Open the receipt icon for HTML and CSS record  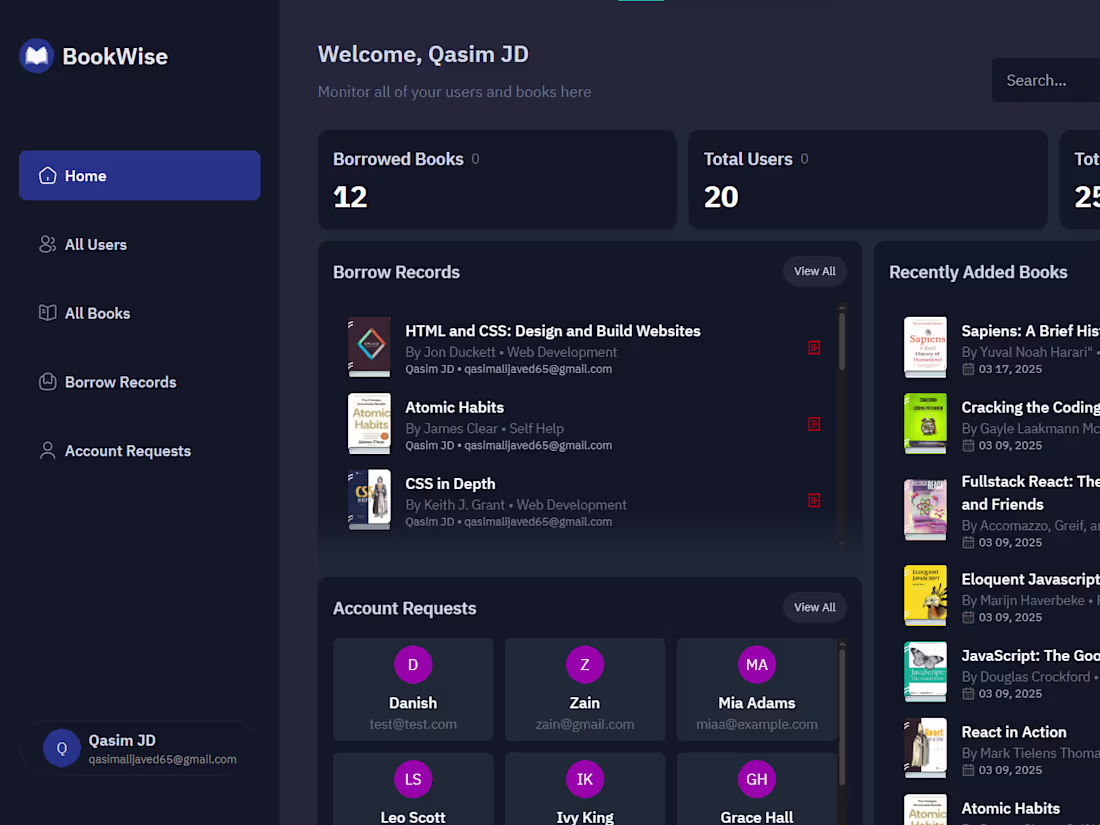point(814,347)
